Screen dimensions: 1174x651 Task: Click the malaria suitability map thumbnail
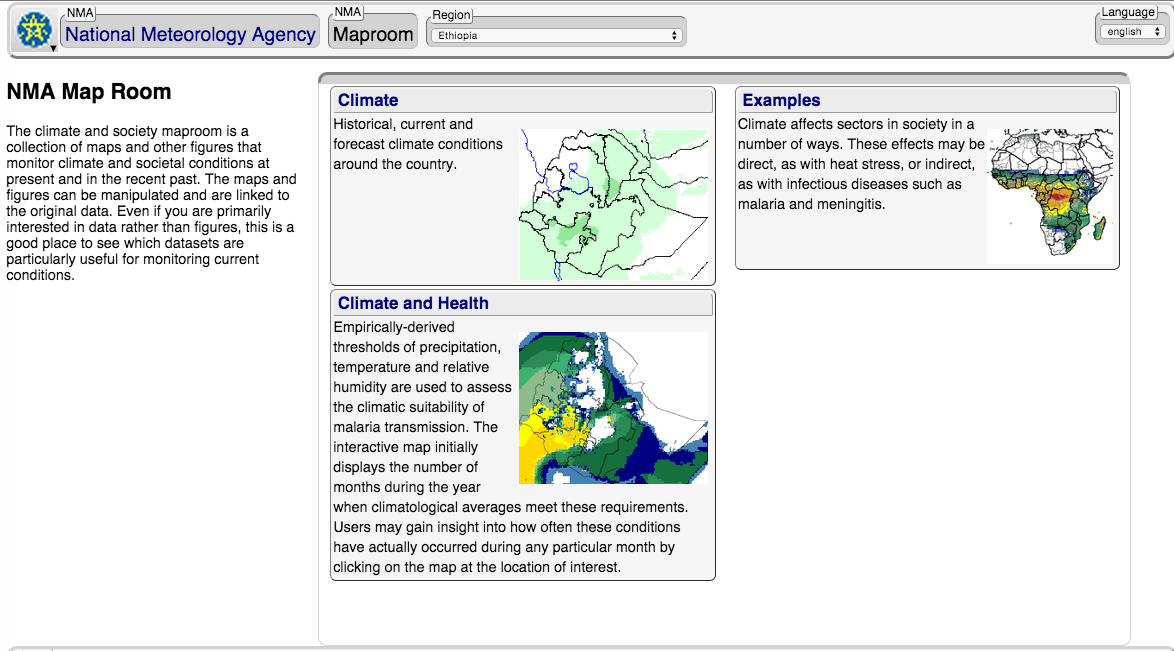613,408
